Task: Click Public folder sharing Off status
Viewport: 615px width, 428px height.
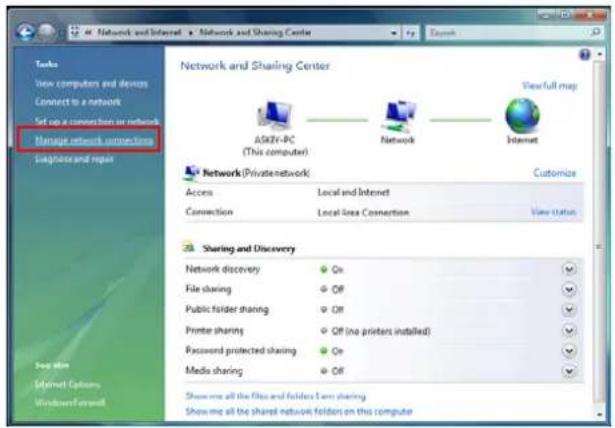Action: [x=332, y=310]
